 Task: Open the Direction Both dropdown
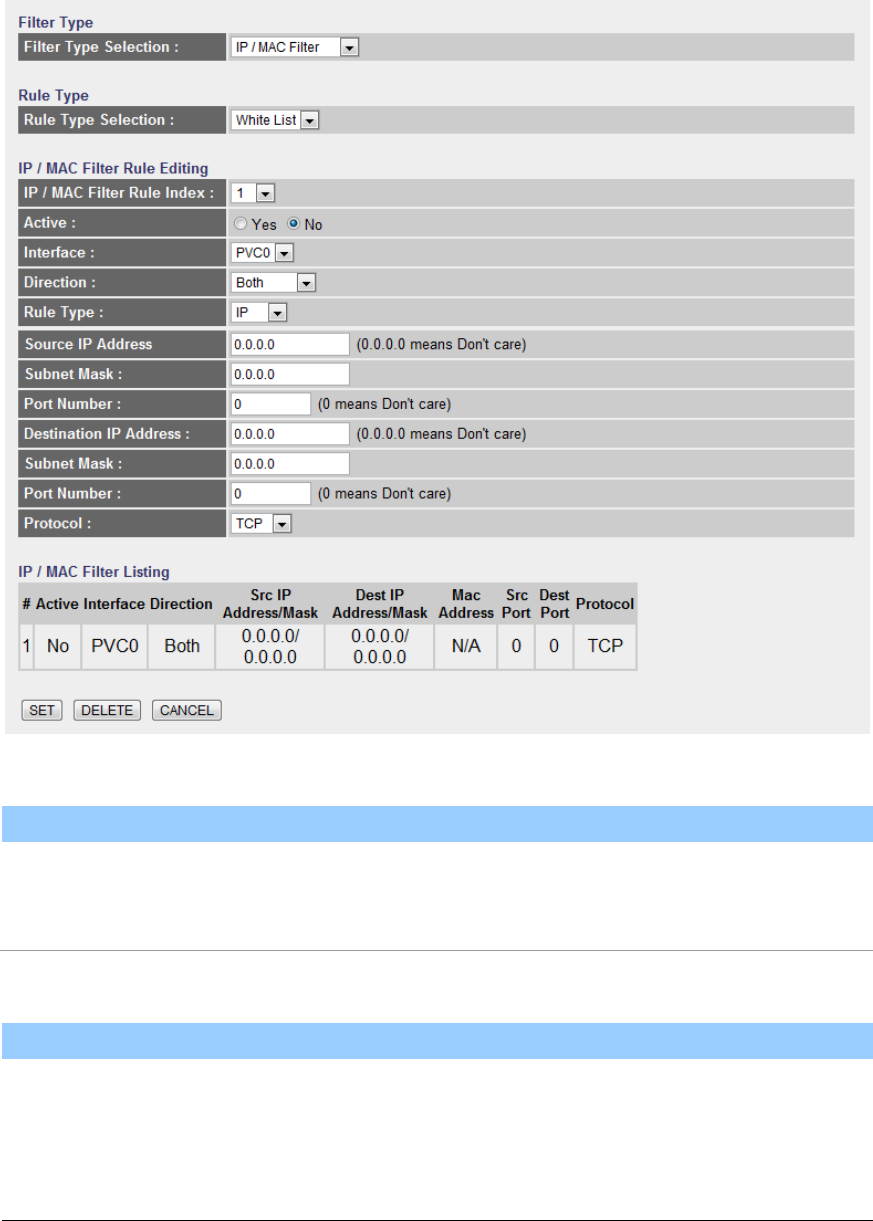[x=274, y=283]
